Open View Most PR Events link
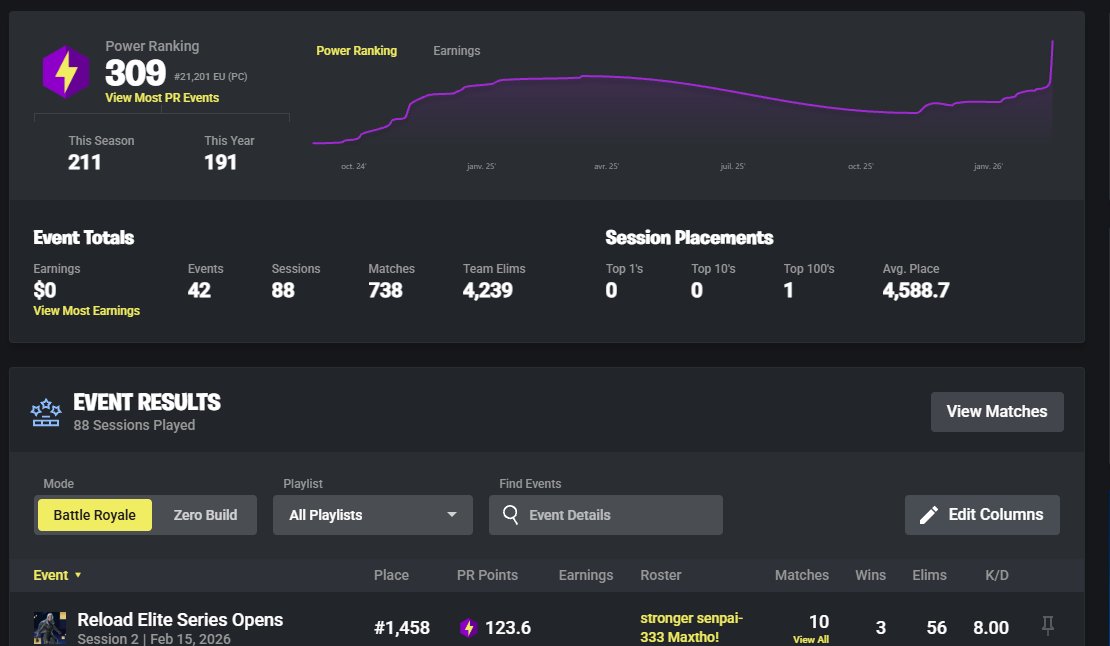 [x=162, y=98]
